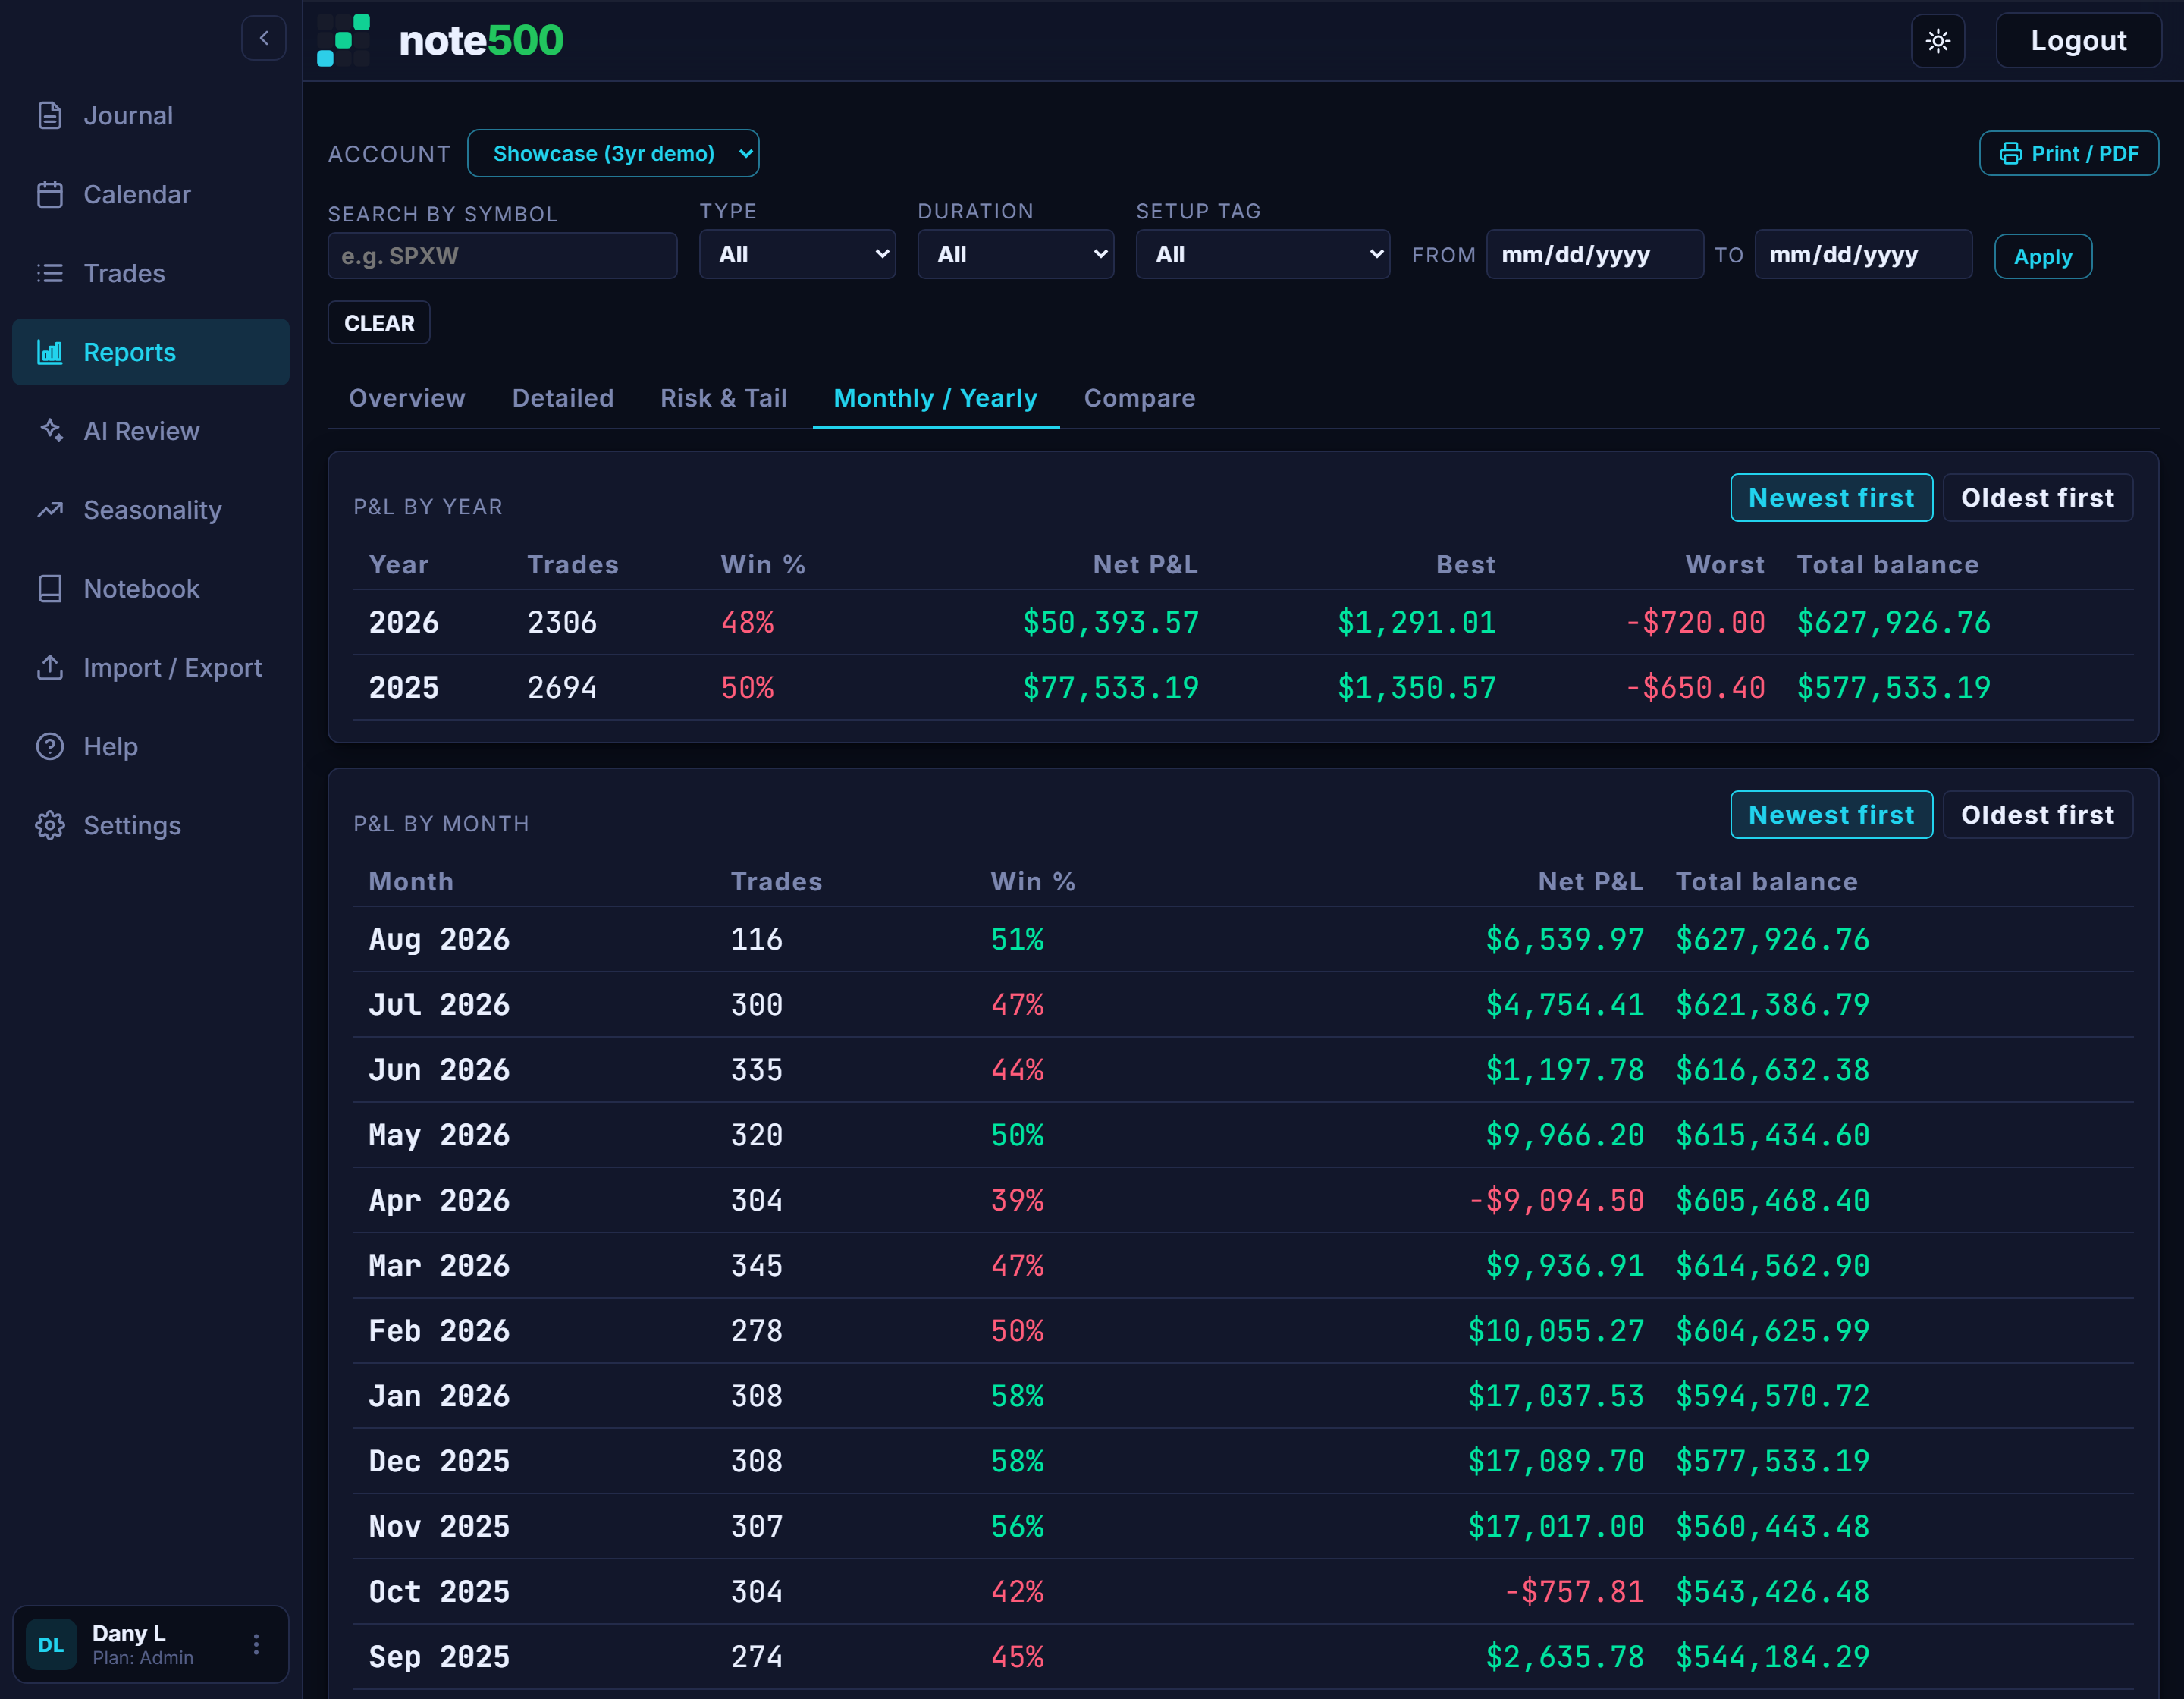Screen dimensions: 2184x1699
Task: Click the Jan 2026 month label
Action: [439, 1395]
